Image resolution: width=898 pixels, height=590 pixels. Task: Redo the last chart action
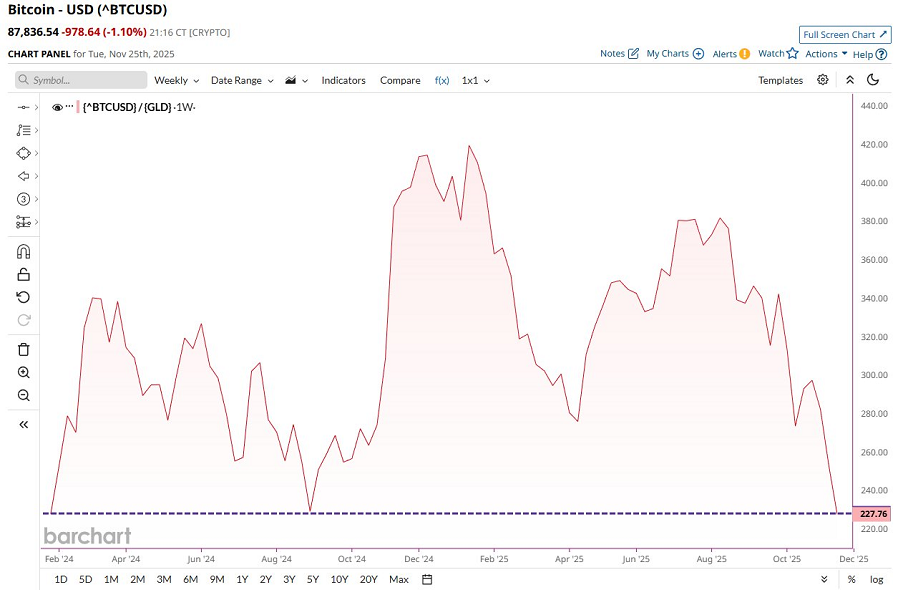(23, 320)
